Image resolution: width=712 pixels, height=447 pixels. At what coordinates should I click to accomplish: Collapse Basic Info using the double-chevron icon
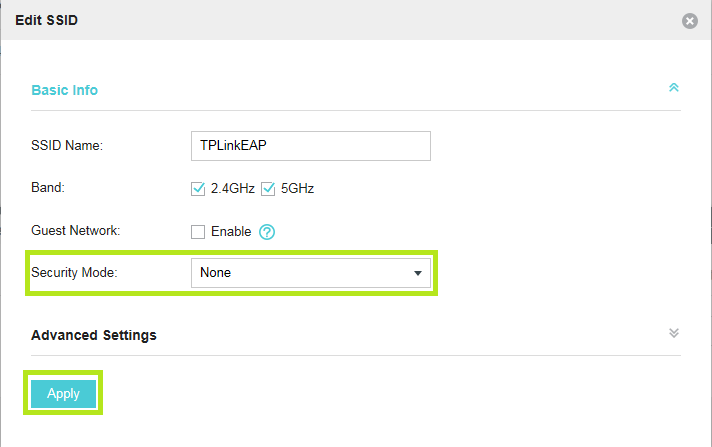[674, 88]
